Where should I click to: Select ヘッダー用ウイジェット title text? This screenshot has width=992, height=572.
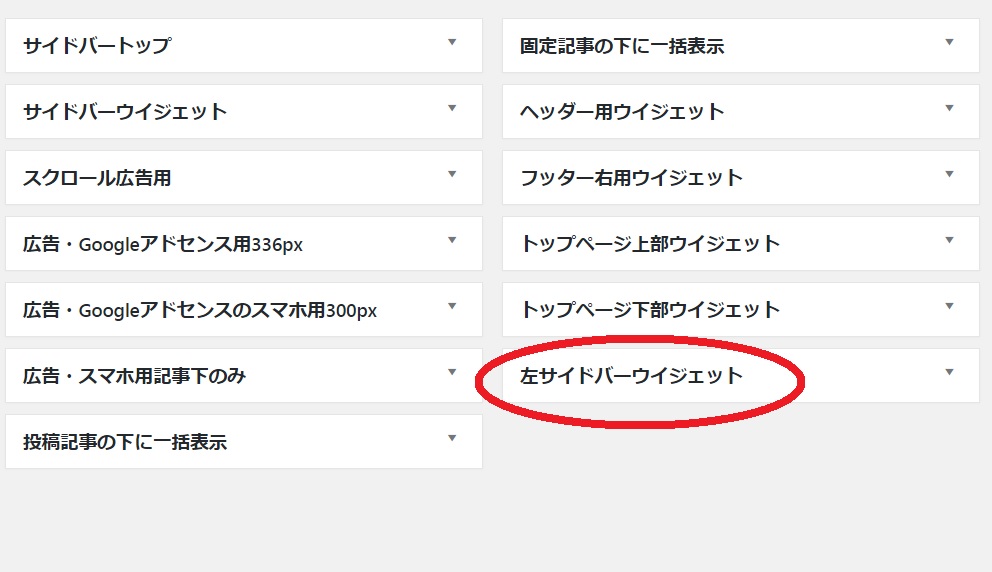pos(622,112)
